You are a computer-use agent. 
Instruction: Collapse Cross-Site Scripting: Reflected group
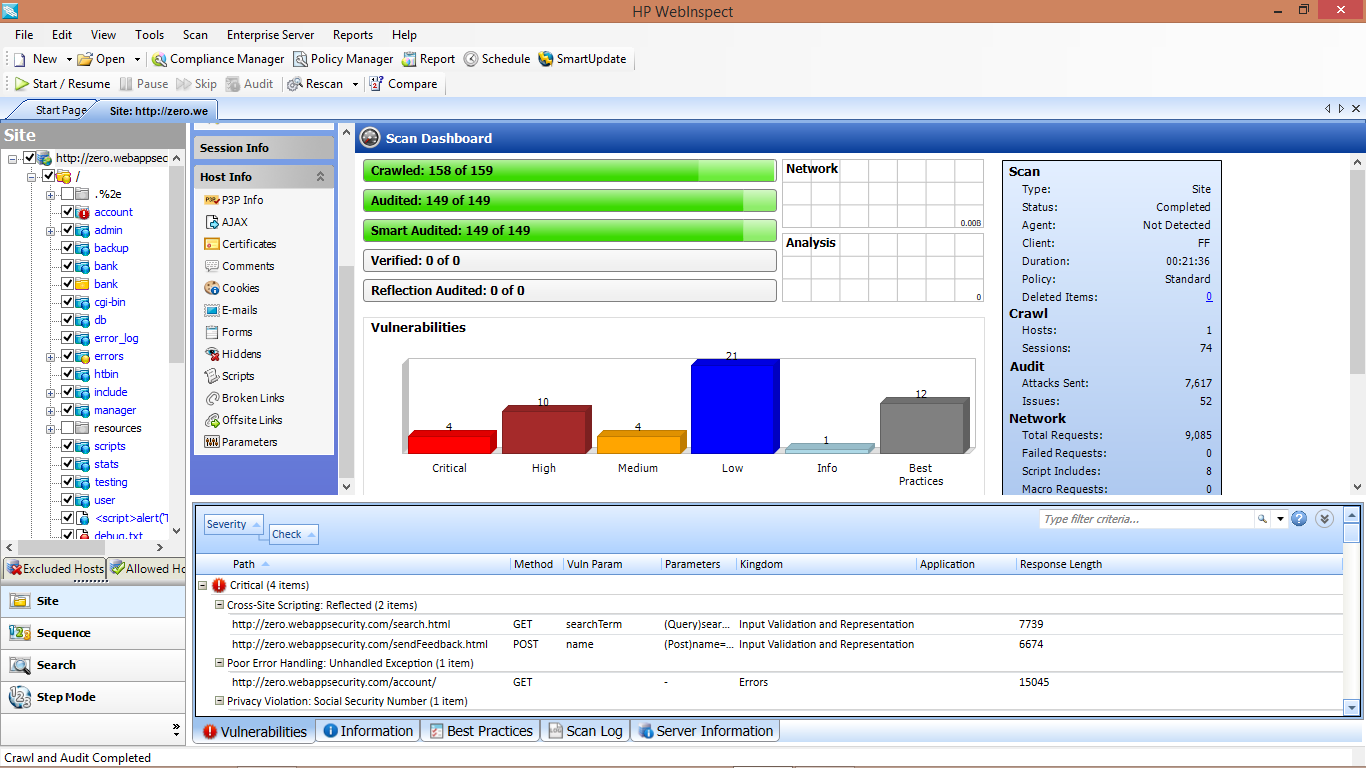(219, 605)
